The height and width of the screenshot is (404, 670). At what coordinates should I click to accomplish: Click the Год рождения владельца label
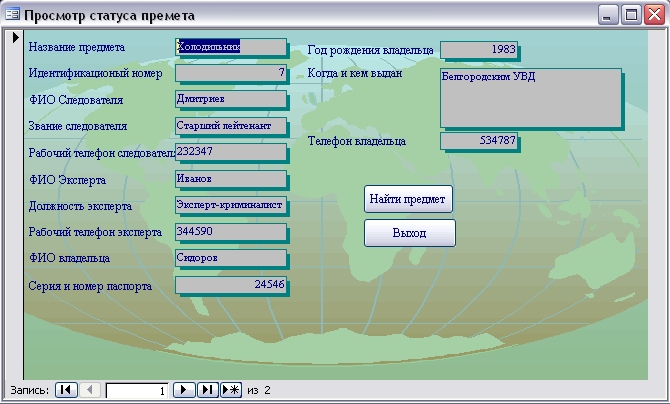(370, 50)
